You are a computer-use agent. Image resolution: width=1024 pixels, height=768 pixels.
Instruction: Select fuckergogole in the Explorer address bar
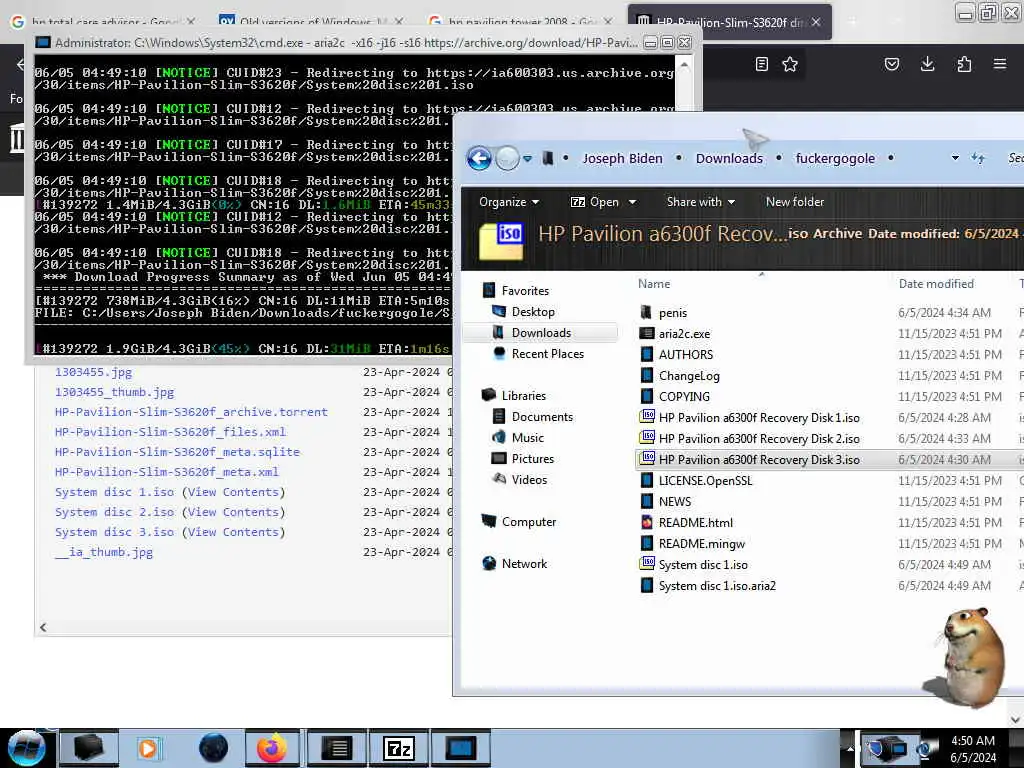835,159
